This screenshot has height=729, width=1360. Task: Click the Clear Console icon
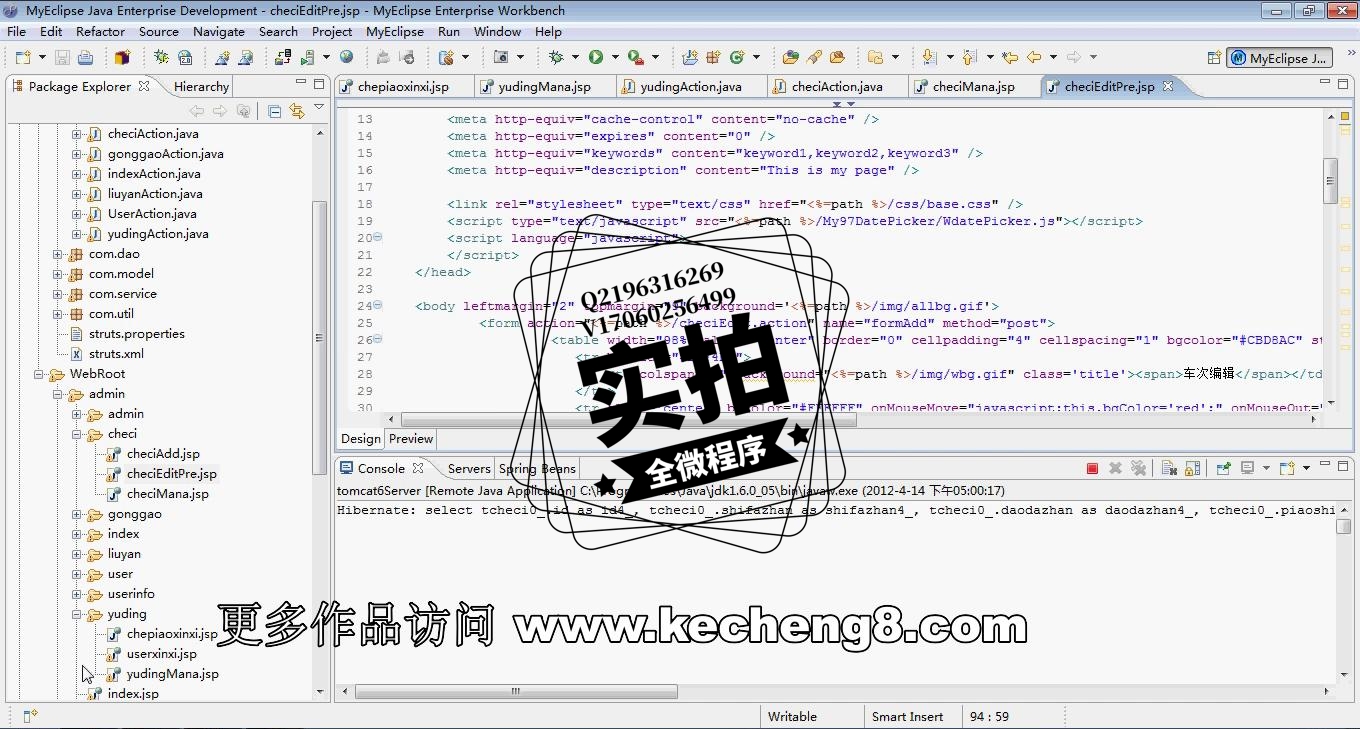tap(1167, 468)
